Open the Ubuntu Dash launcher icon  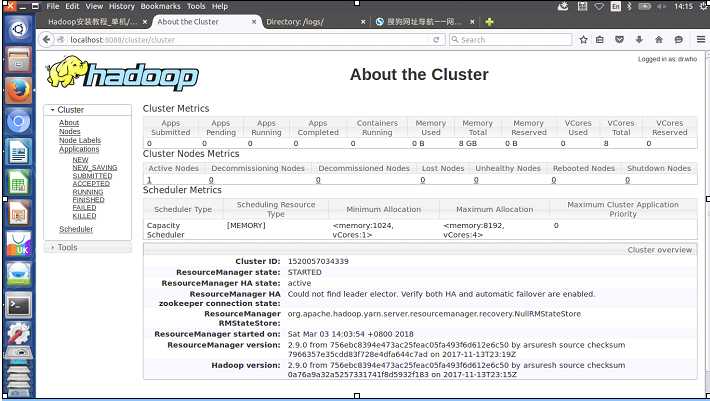(x=19, y=30)
